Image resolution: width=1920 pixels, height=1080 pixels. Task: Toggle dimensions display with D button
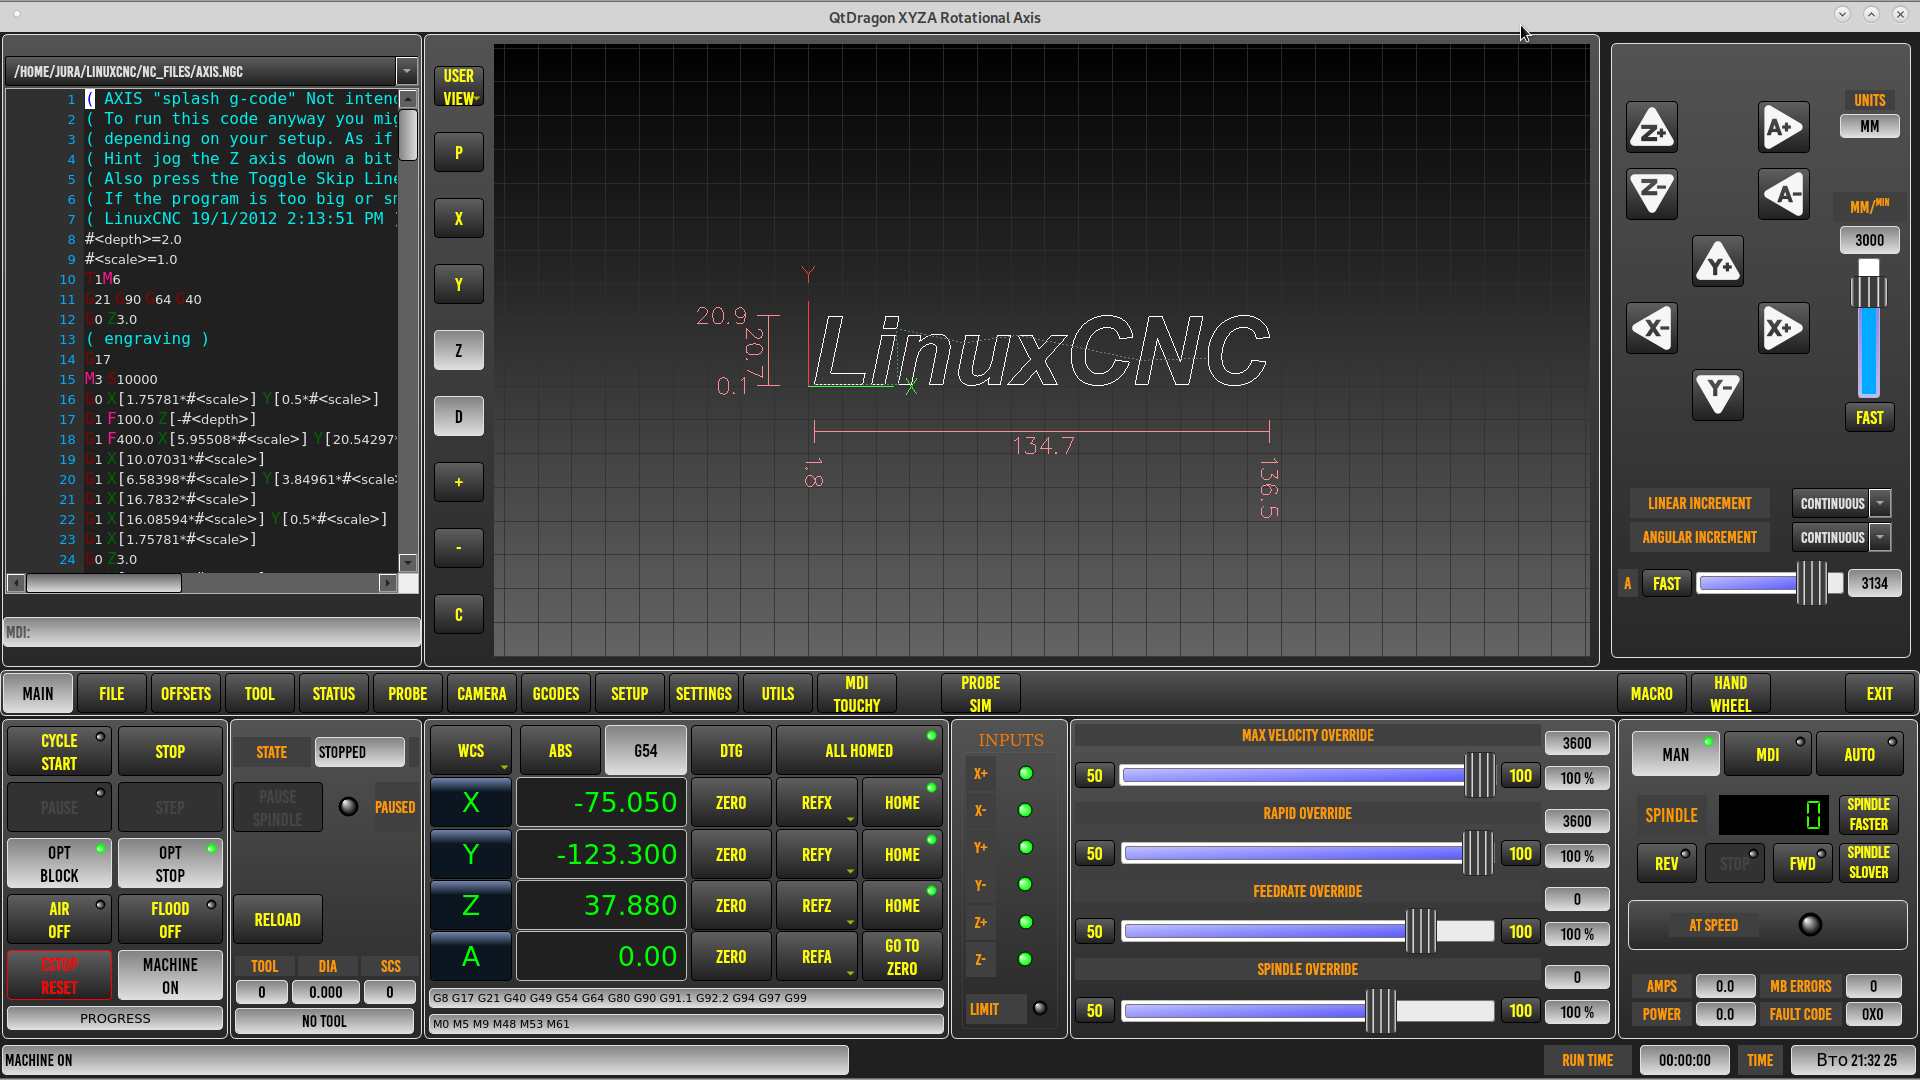click(459, 417)
